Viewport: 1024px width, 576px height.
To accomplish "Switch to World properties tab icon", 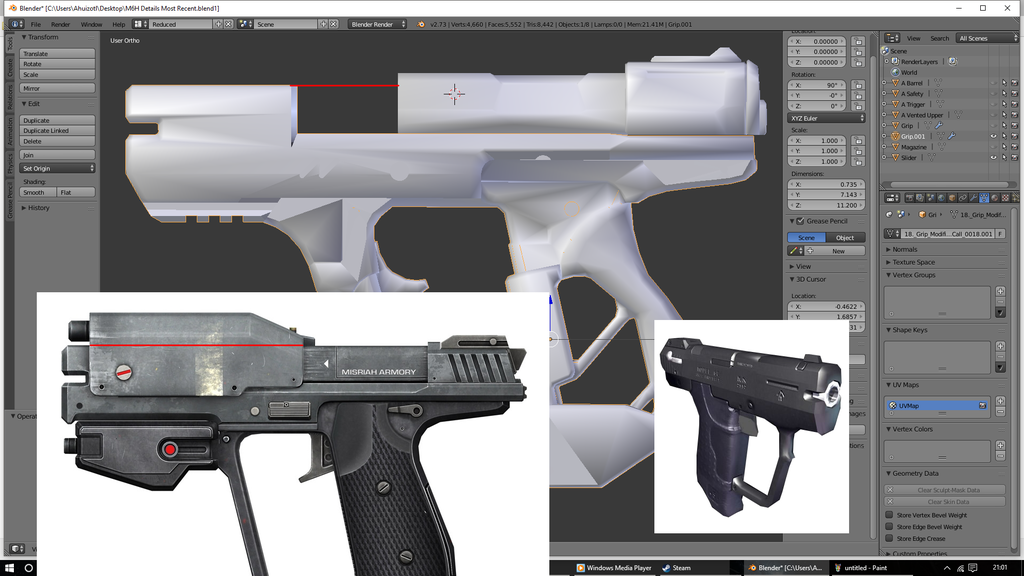I will 941,198.
